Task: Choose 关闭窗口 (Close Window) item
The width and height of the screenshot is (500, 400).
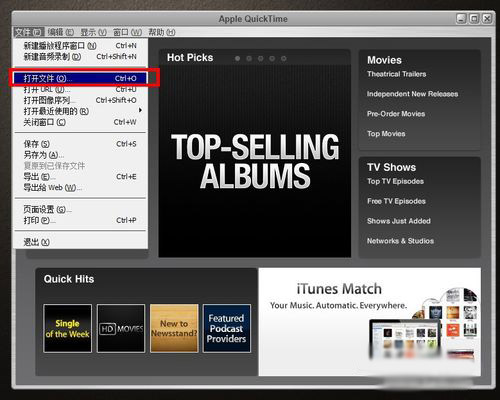Action: click(x=80, y=122)
